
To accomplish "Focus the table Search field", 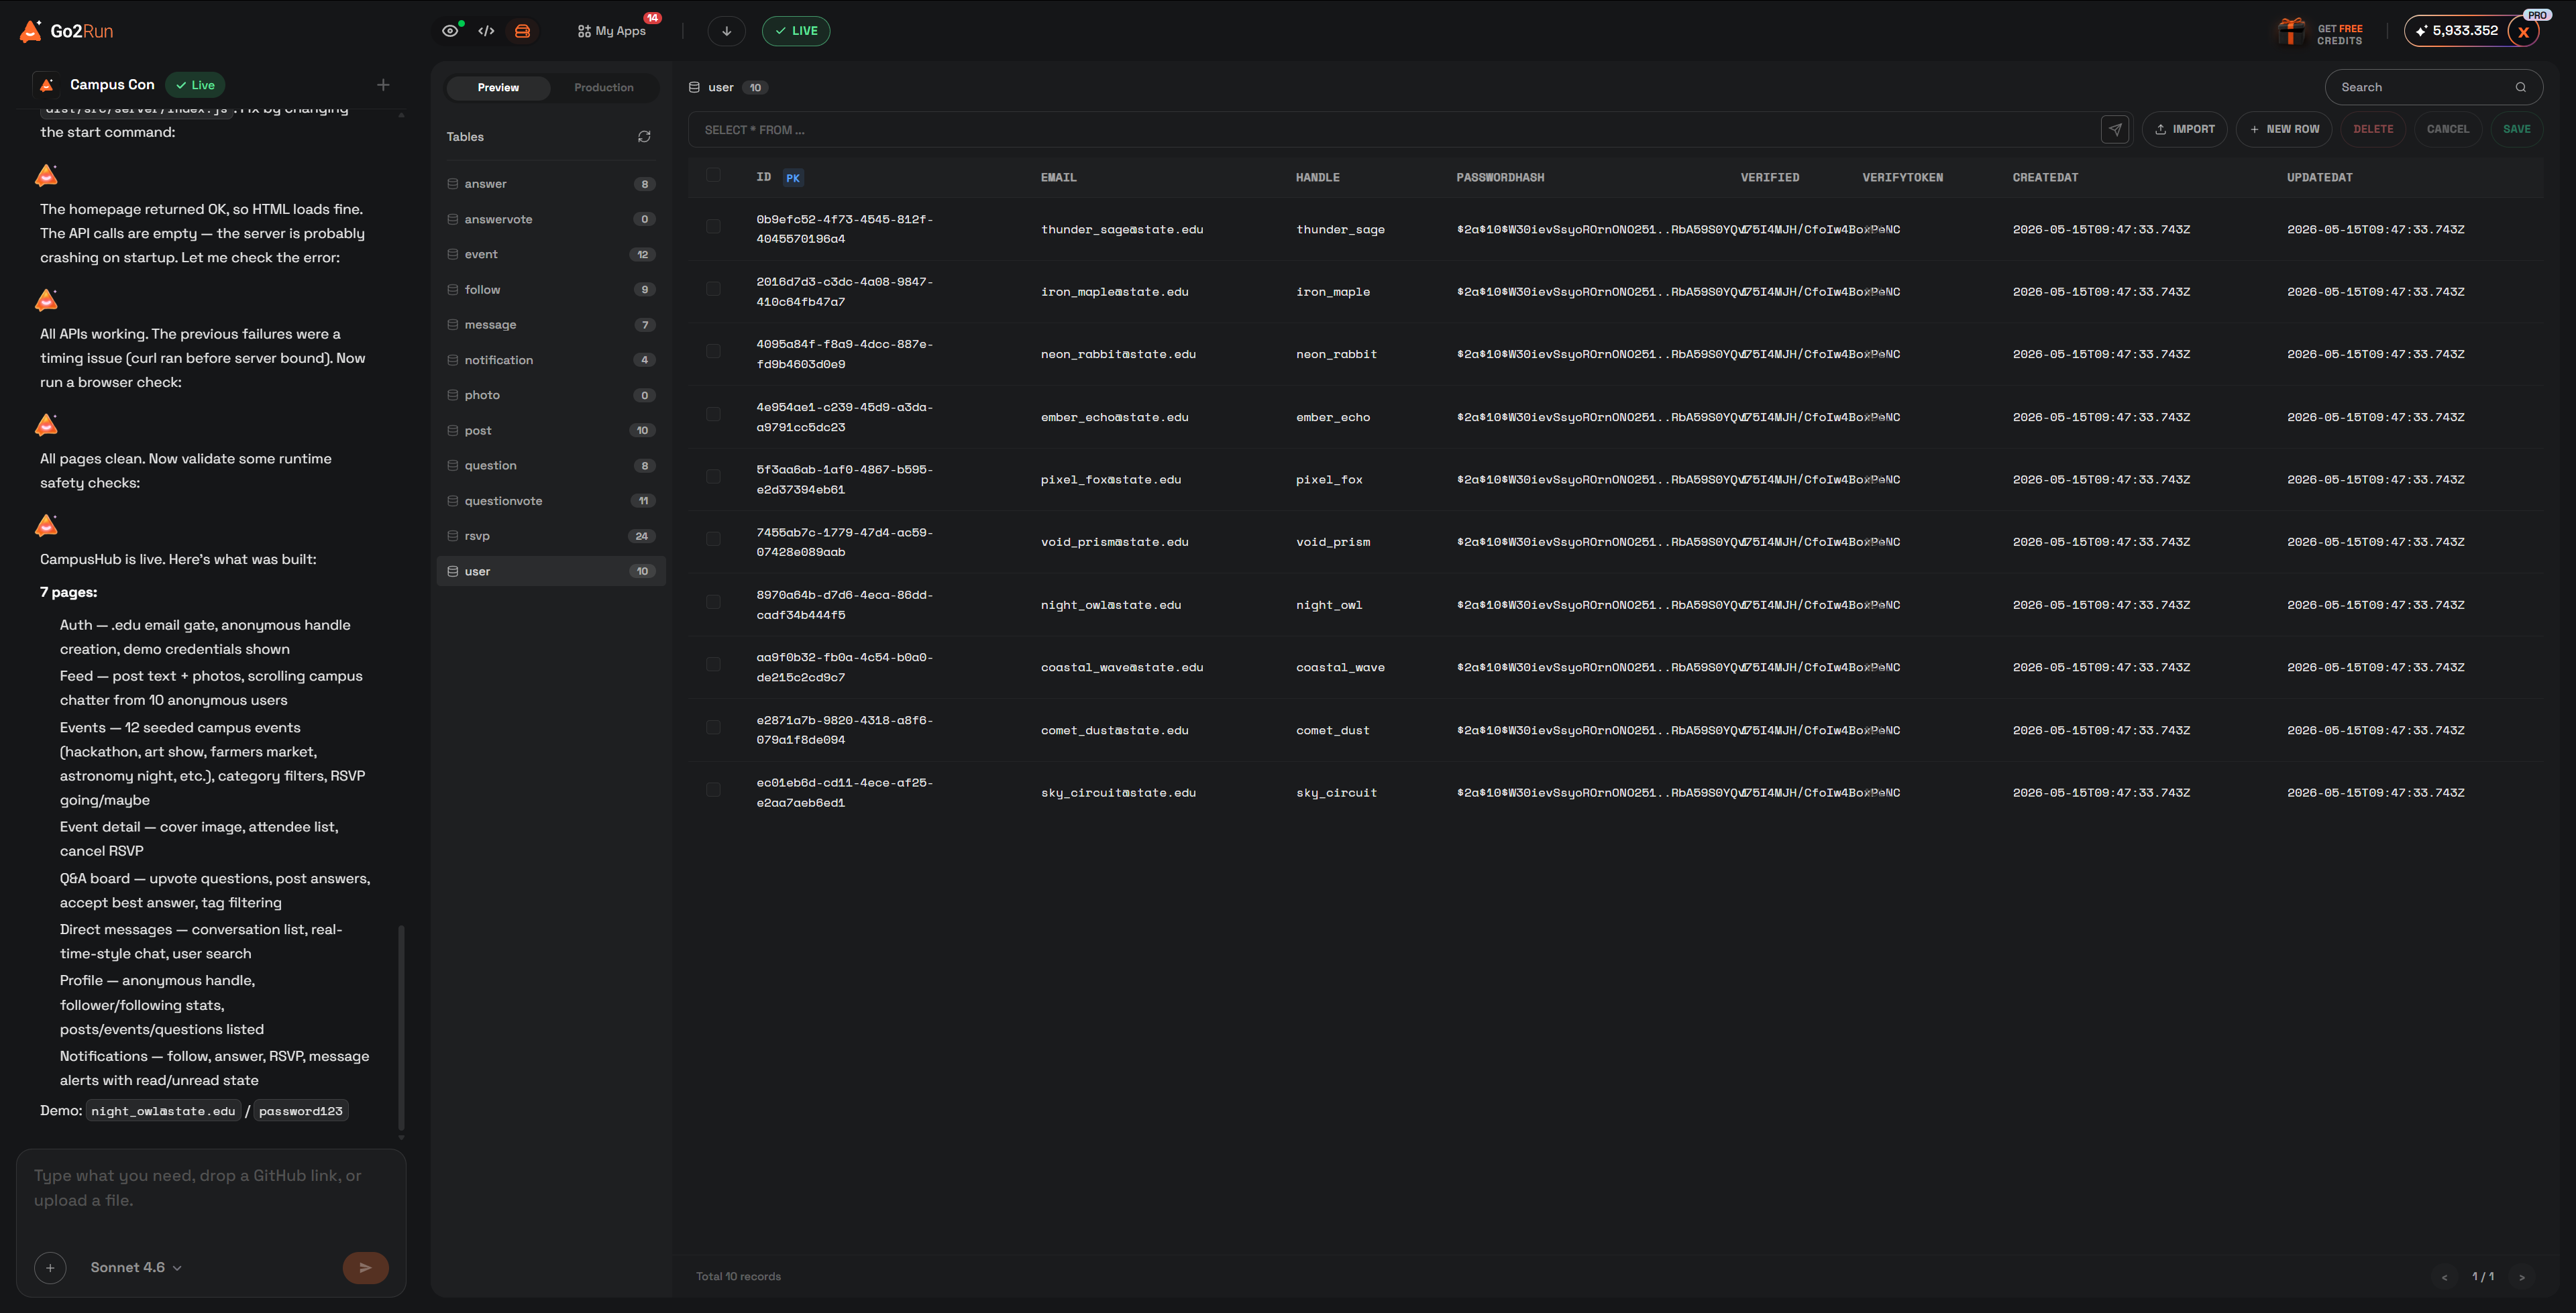I will pos(2433,88).
